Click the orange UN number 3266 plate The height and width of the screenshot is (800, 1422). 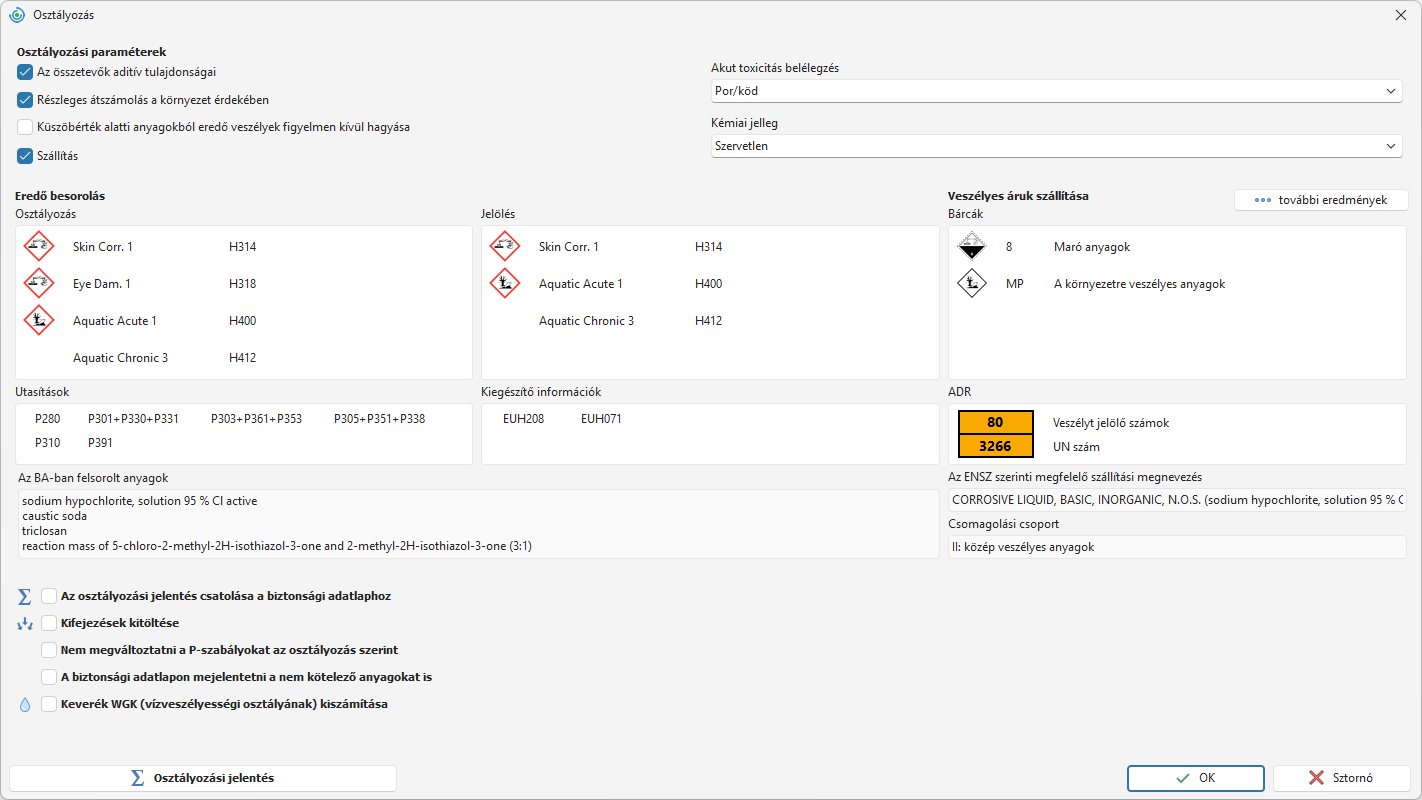(x=995, y=446)
